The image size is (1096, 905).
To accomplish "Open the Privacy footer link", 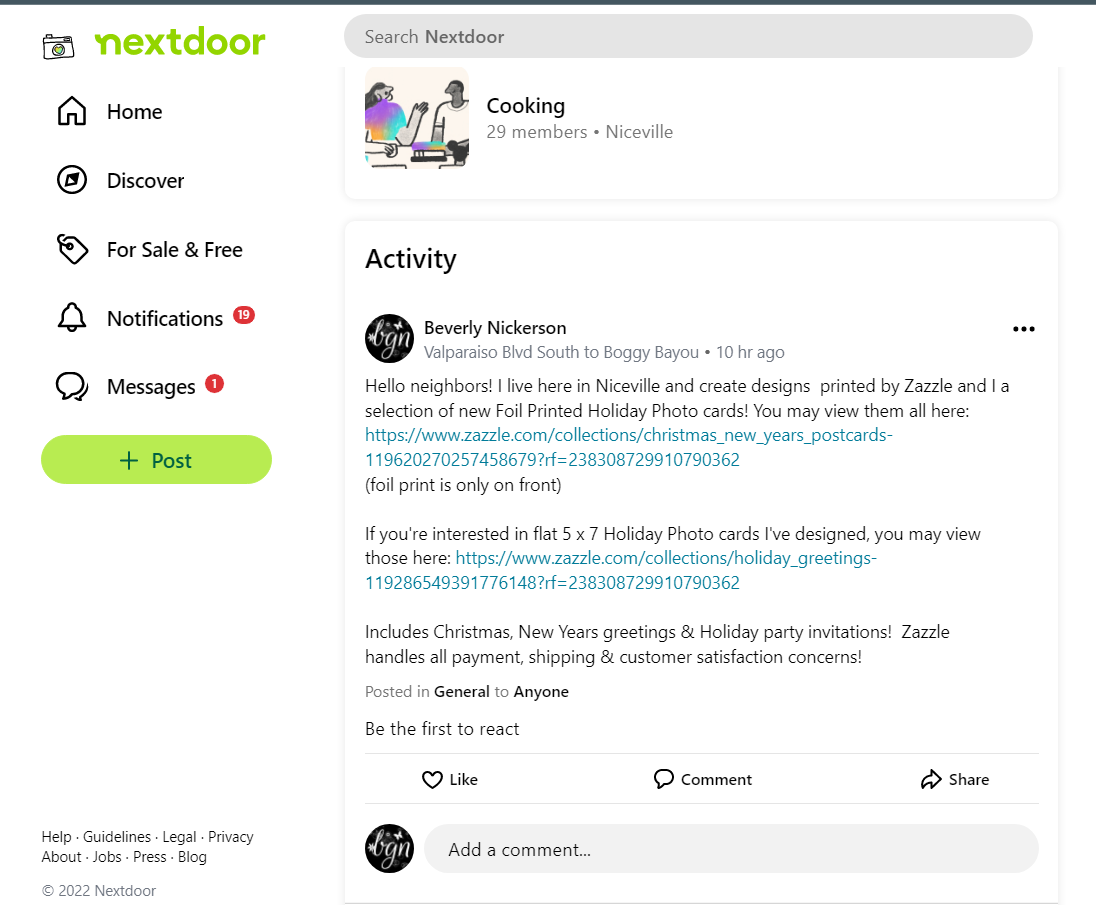I will pos(231,837).
